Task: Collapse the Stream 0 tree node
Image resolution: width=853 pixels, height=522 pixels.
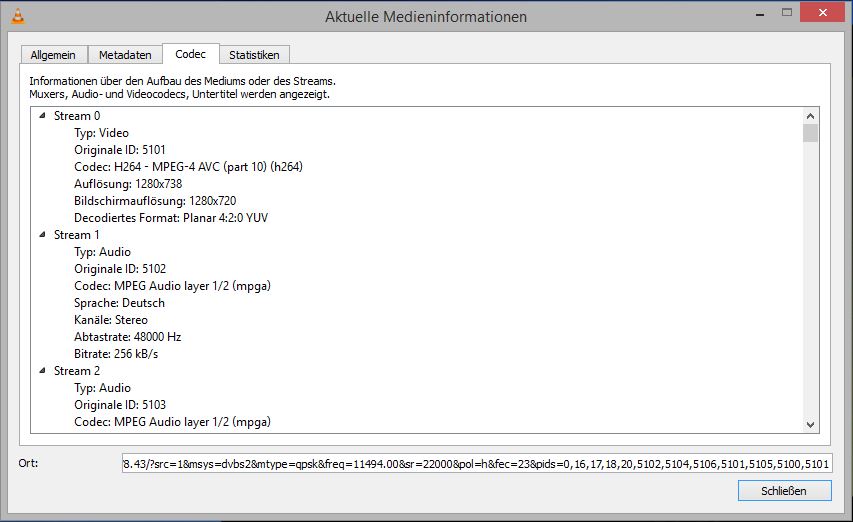Action: [x=42, y=116]
